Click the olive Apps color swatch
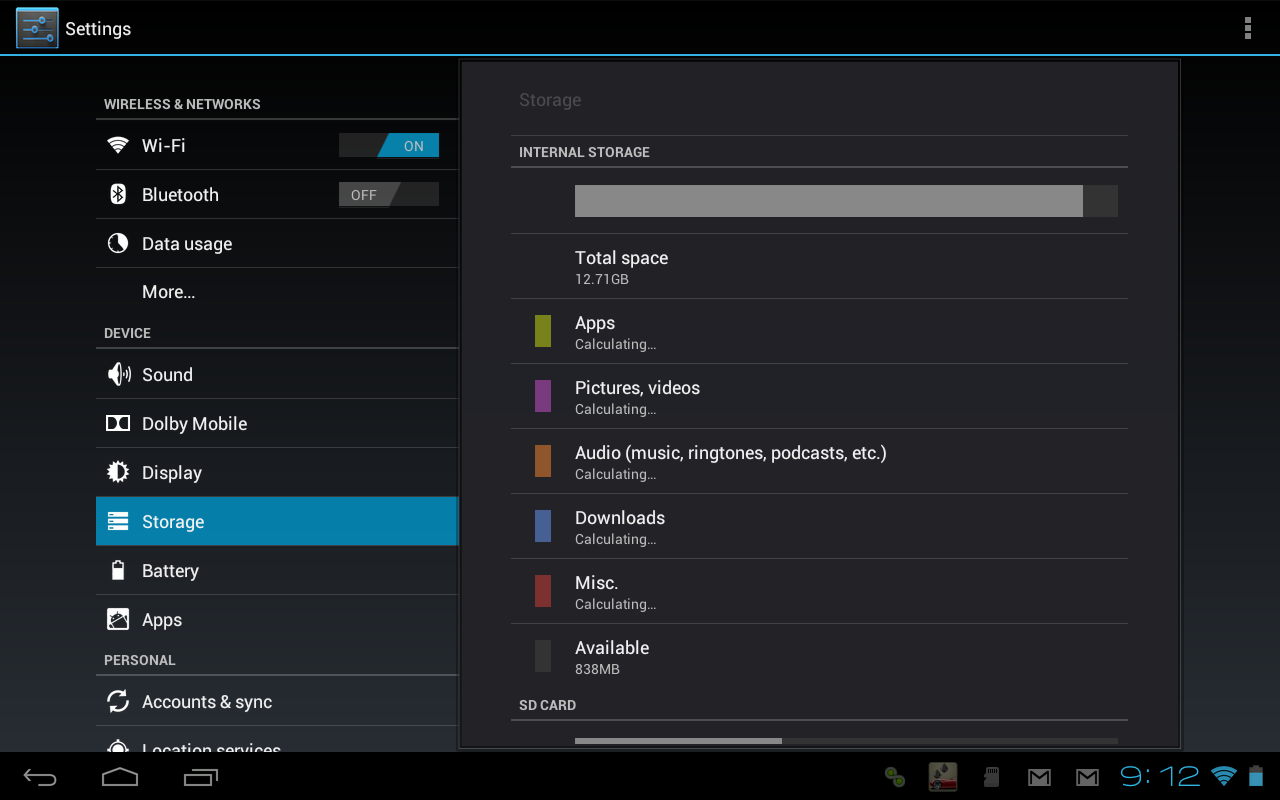 point(543,331)
